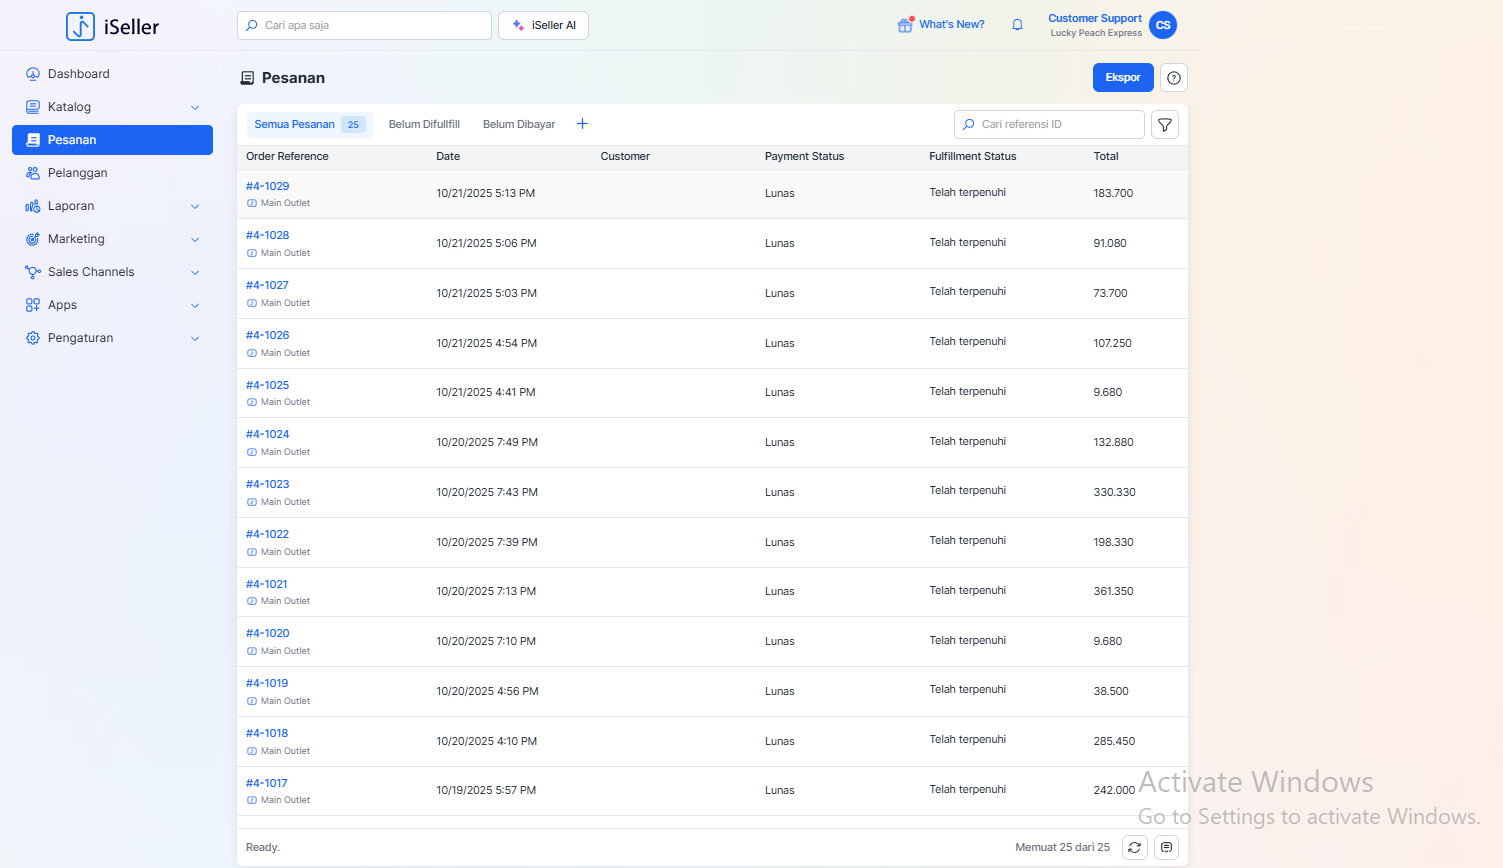1503x868 pixels.
Task: Click the CS profile avatar
Action: coord(1163,25)
